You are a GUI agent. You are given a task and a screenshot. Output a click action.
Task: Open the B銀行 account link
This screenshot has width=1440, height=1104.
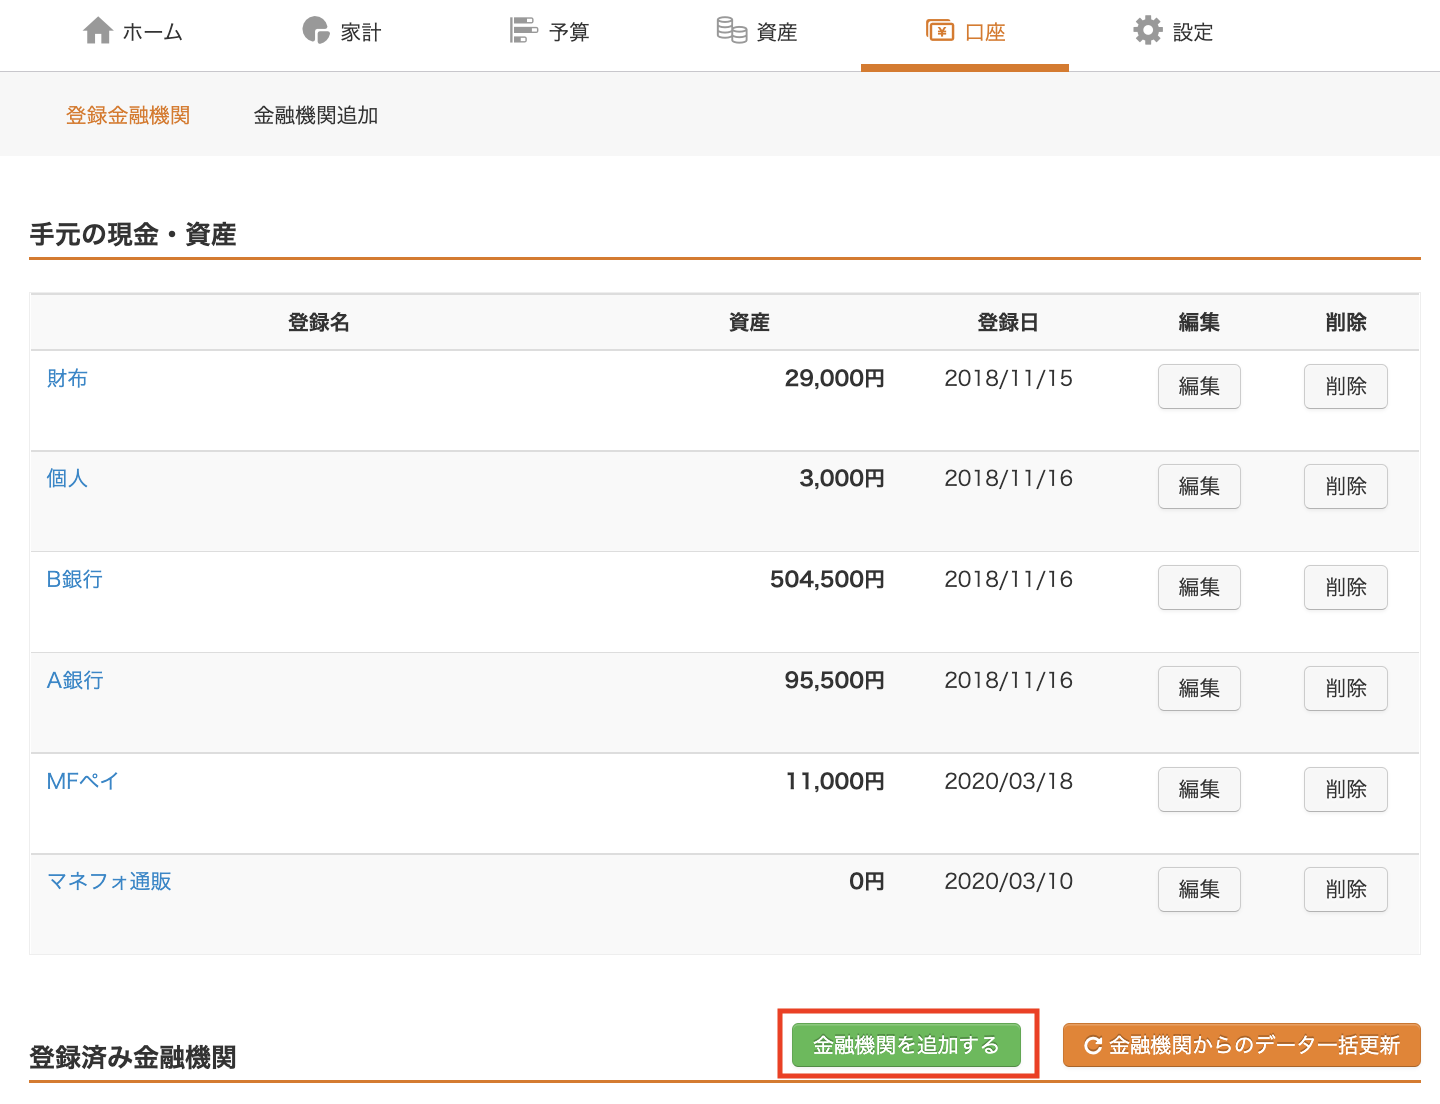point(75,580)
